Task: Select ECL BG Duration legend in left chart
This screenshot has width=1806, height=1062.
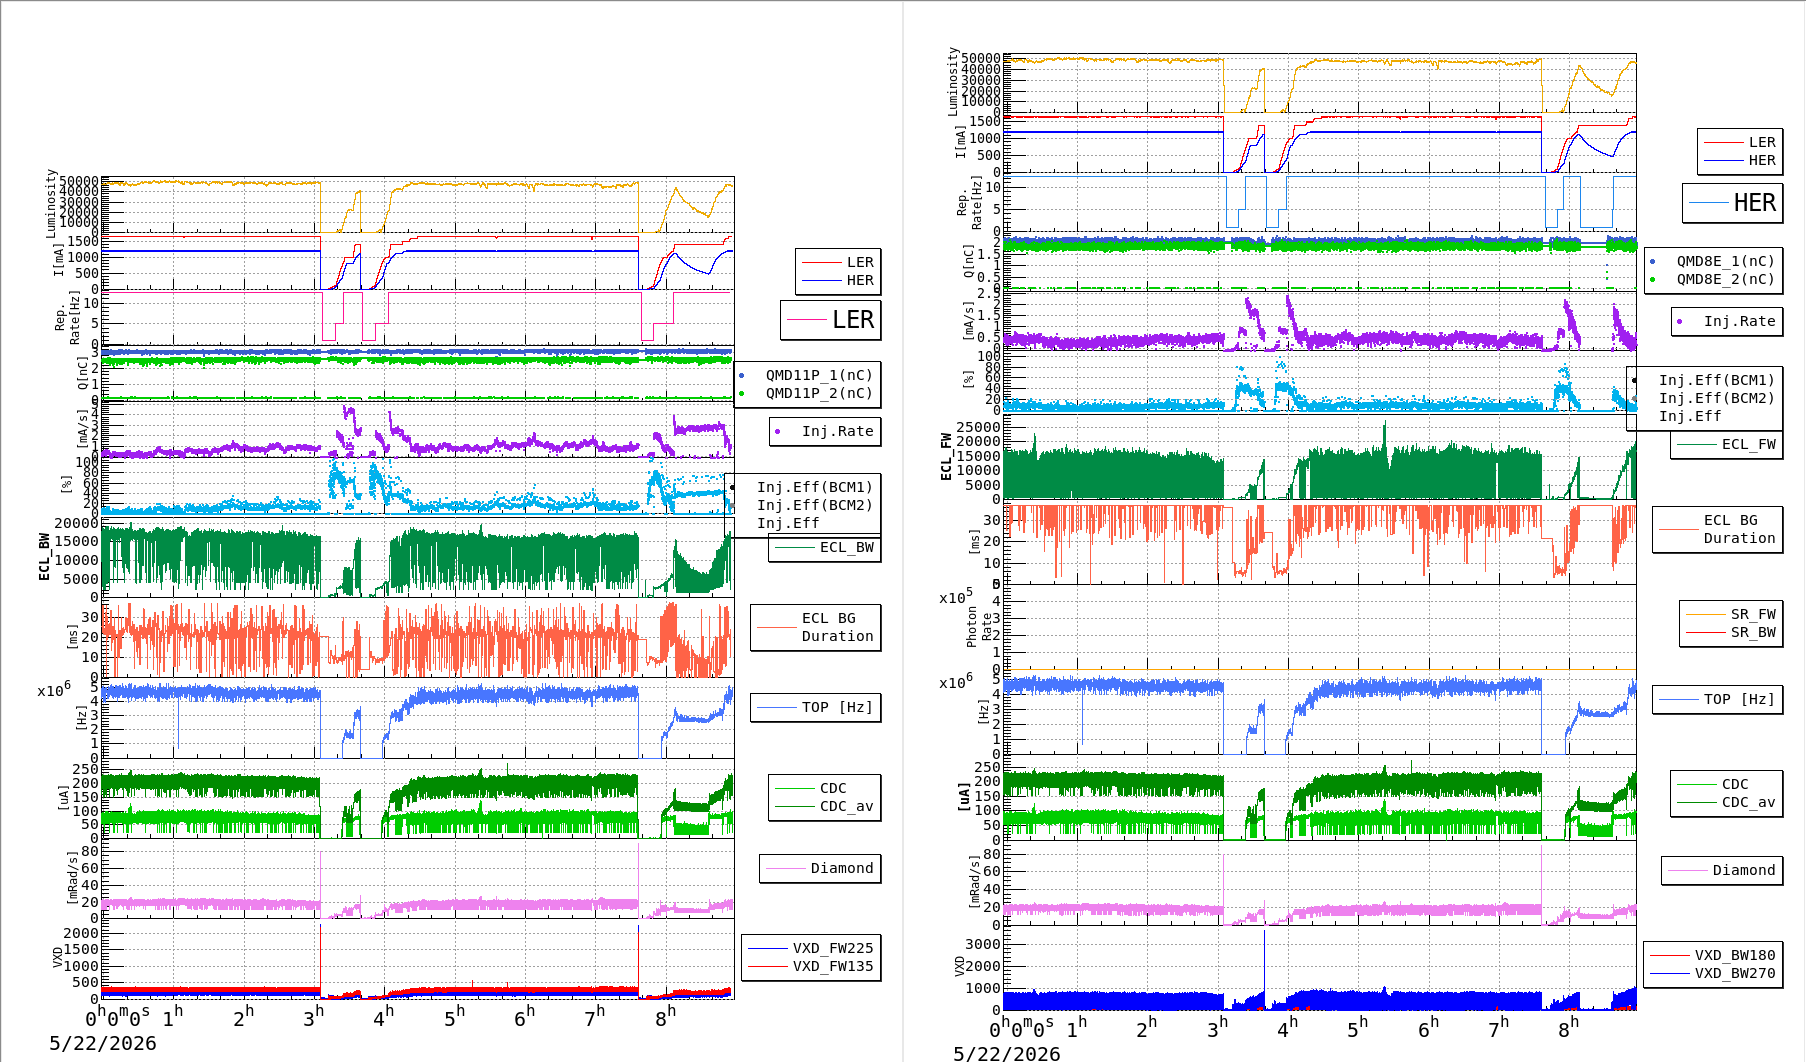Action: click(837, 627)
